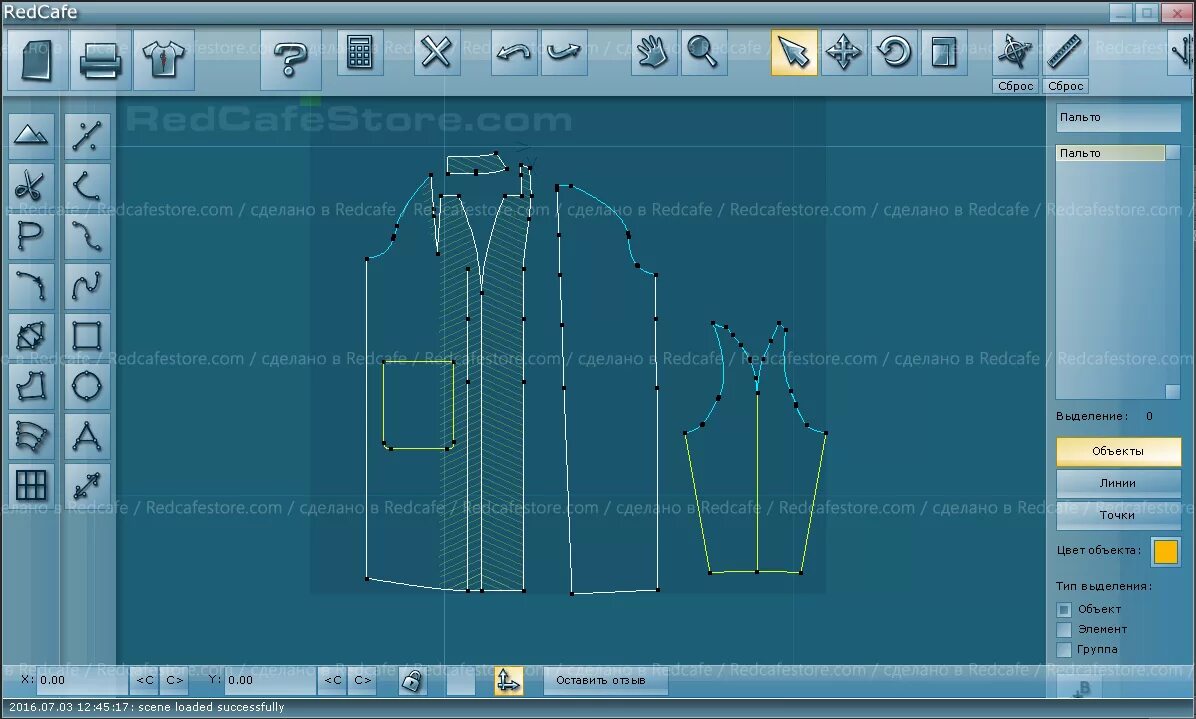Open the orange object color swatch
Screen dimensions: 1196x719
point(1165,551)
